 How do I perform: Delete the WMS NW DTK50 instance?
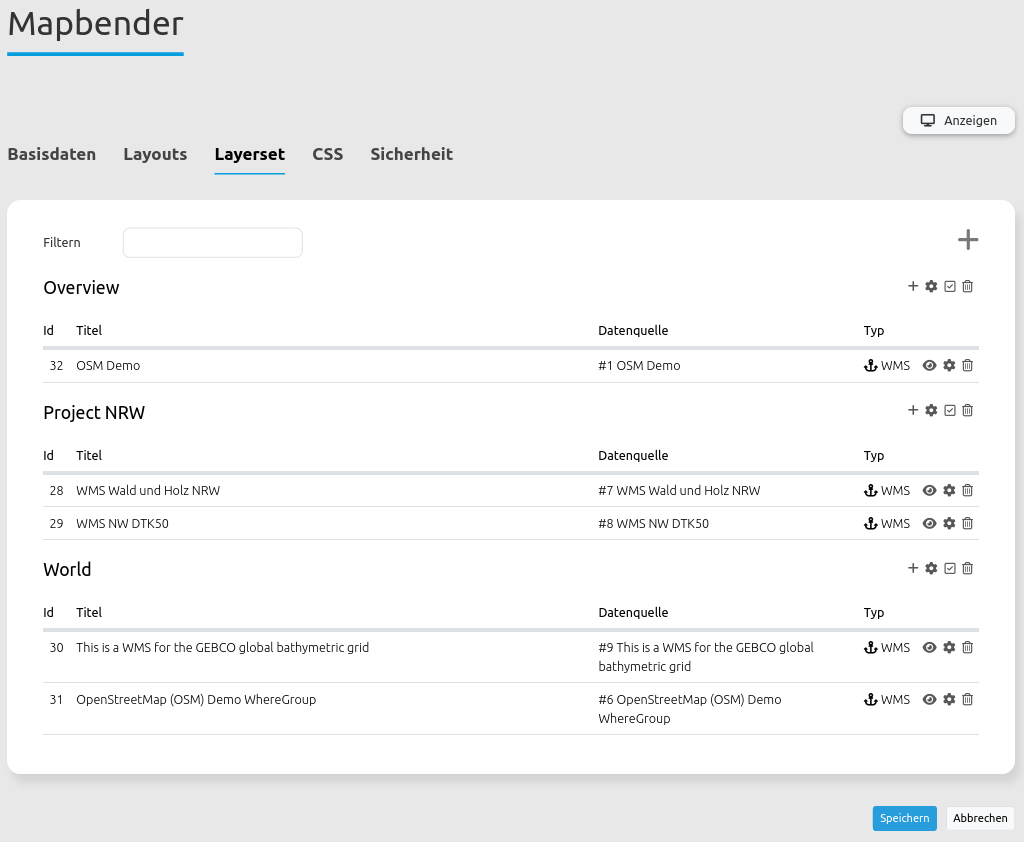(x=968, y=523)
